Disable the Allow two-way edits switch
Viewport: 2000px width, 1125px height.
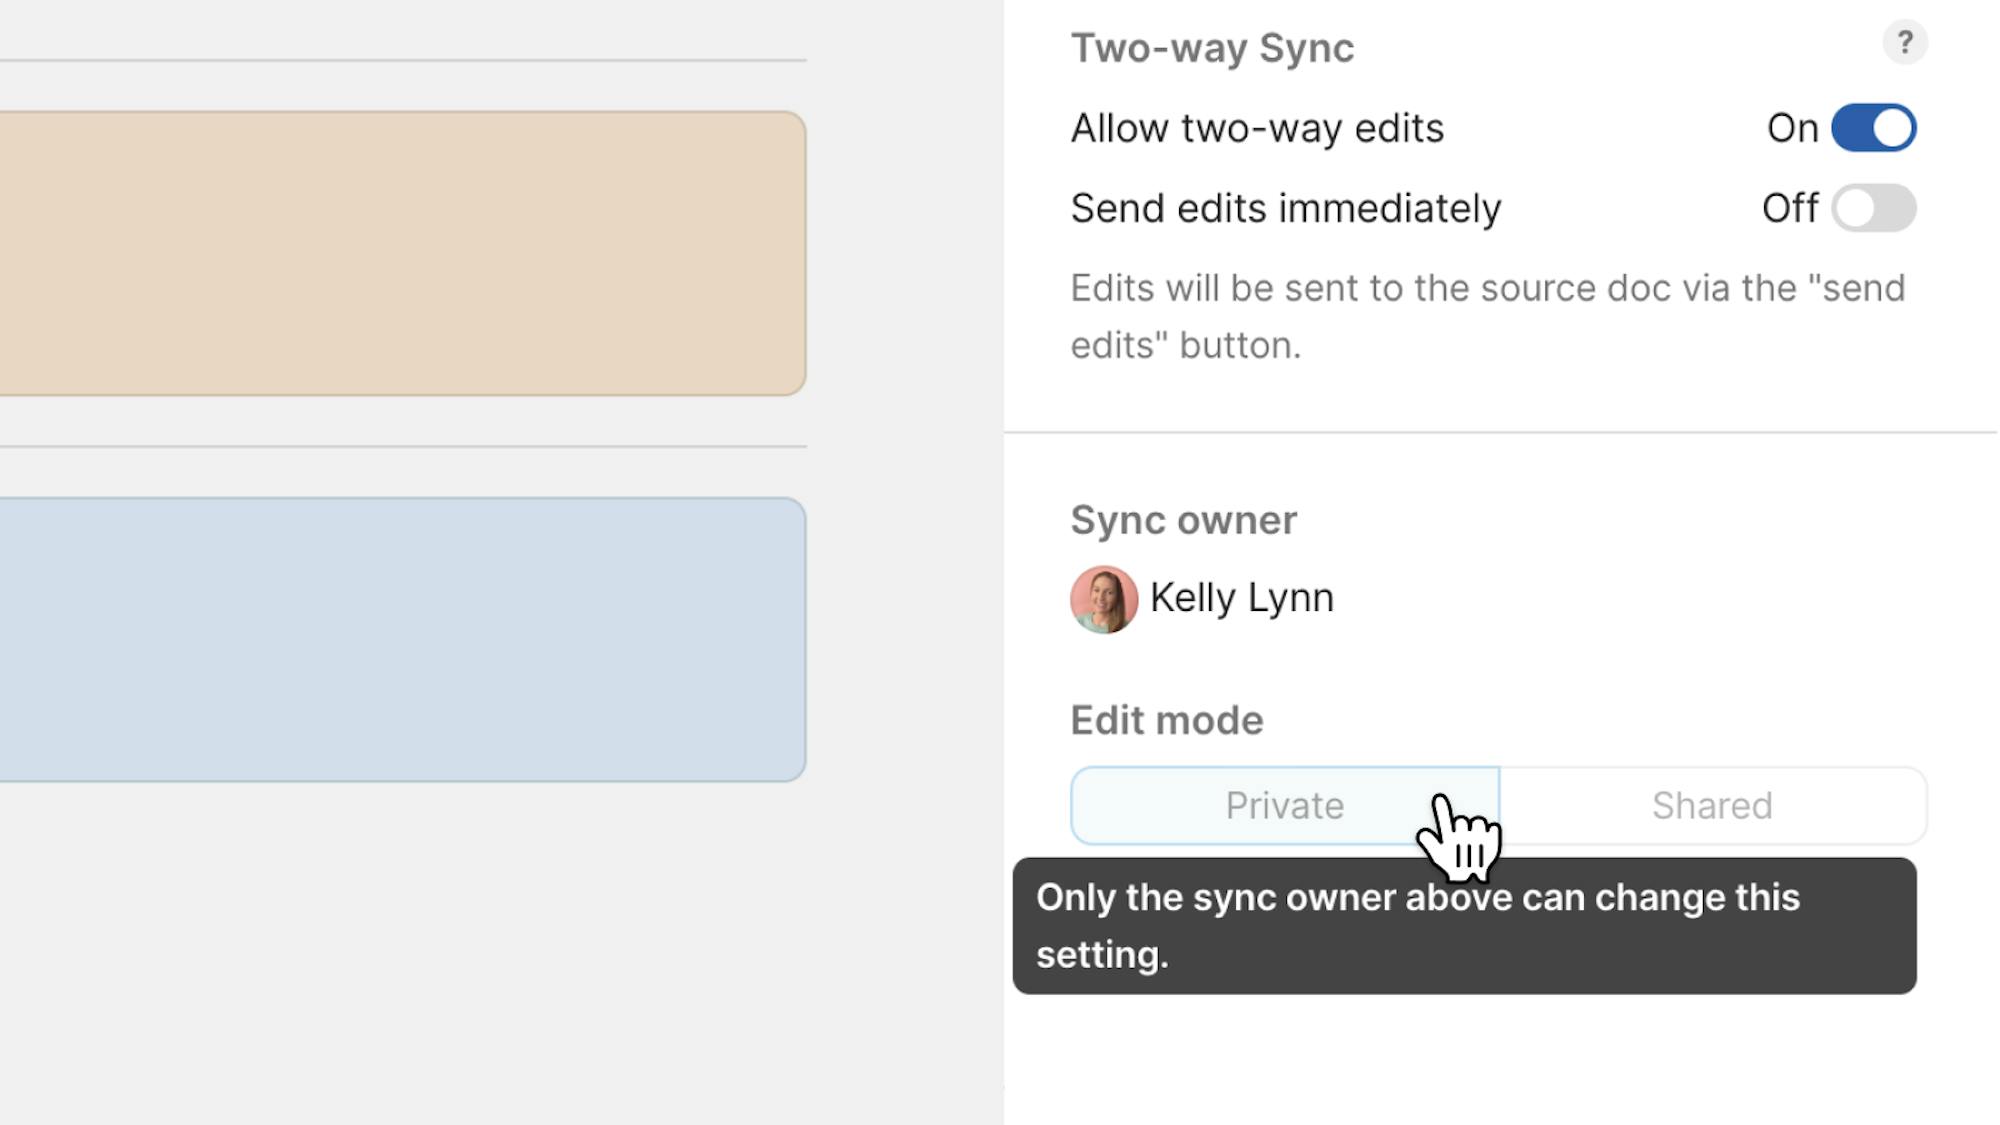click(1873, 128)
